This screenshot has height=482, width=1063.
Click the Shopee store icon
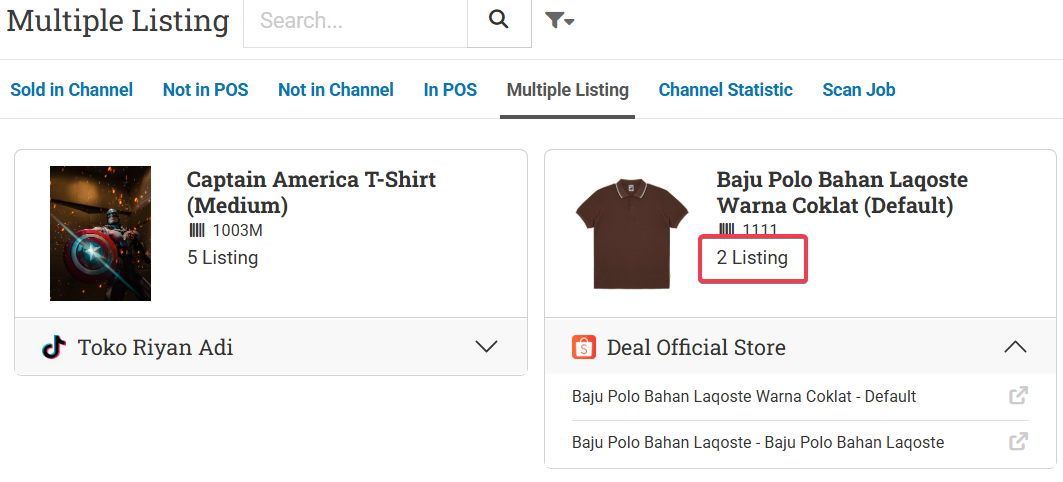(584, 347)
